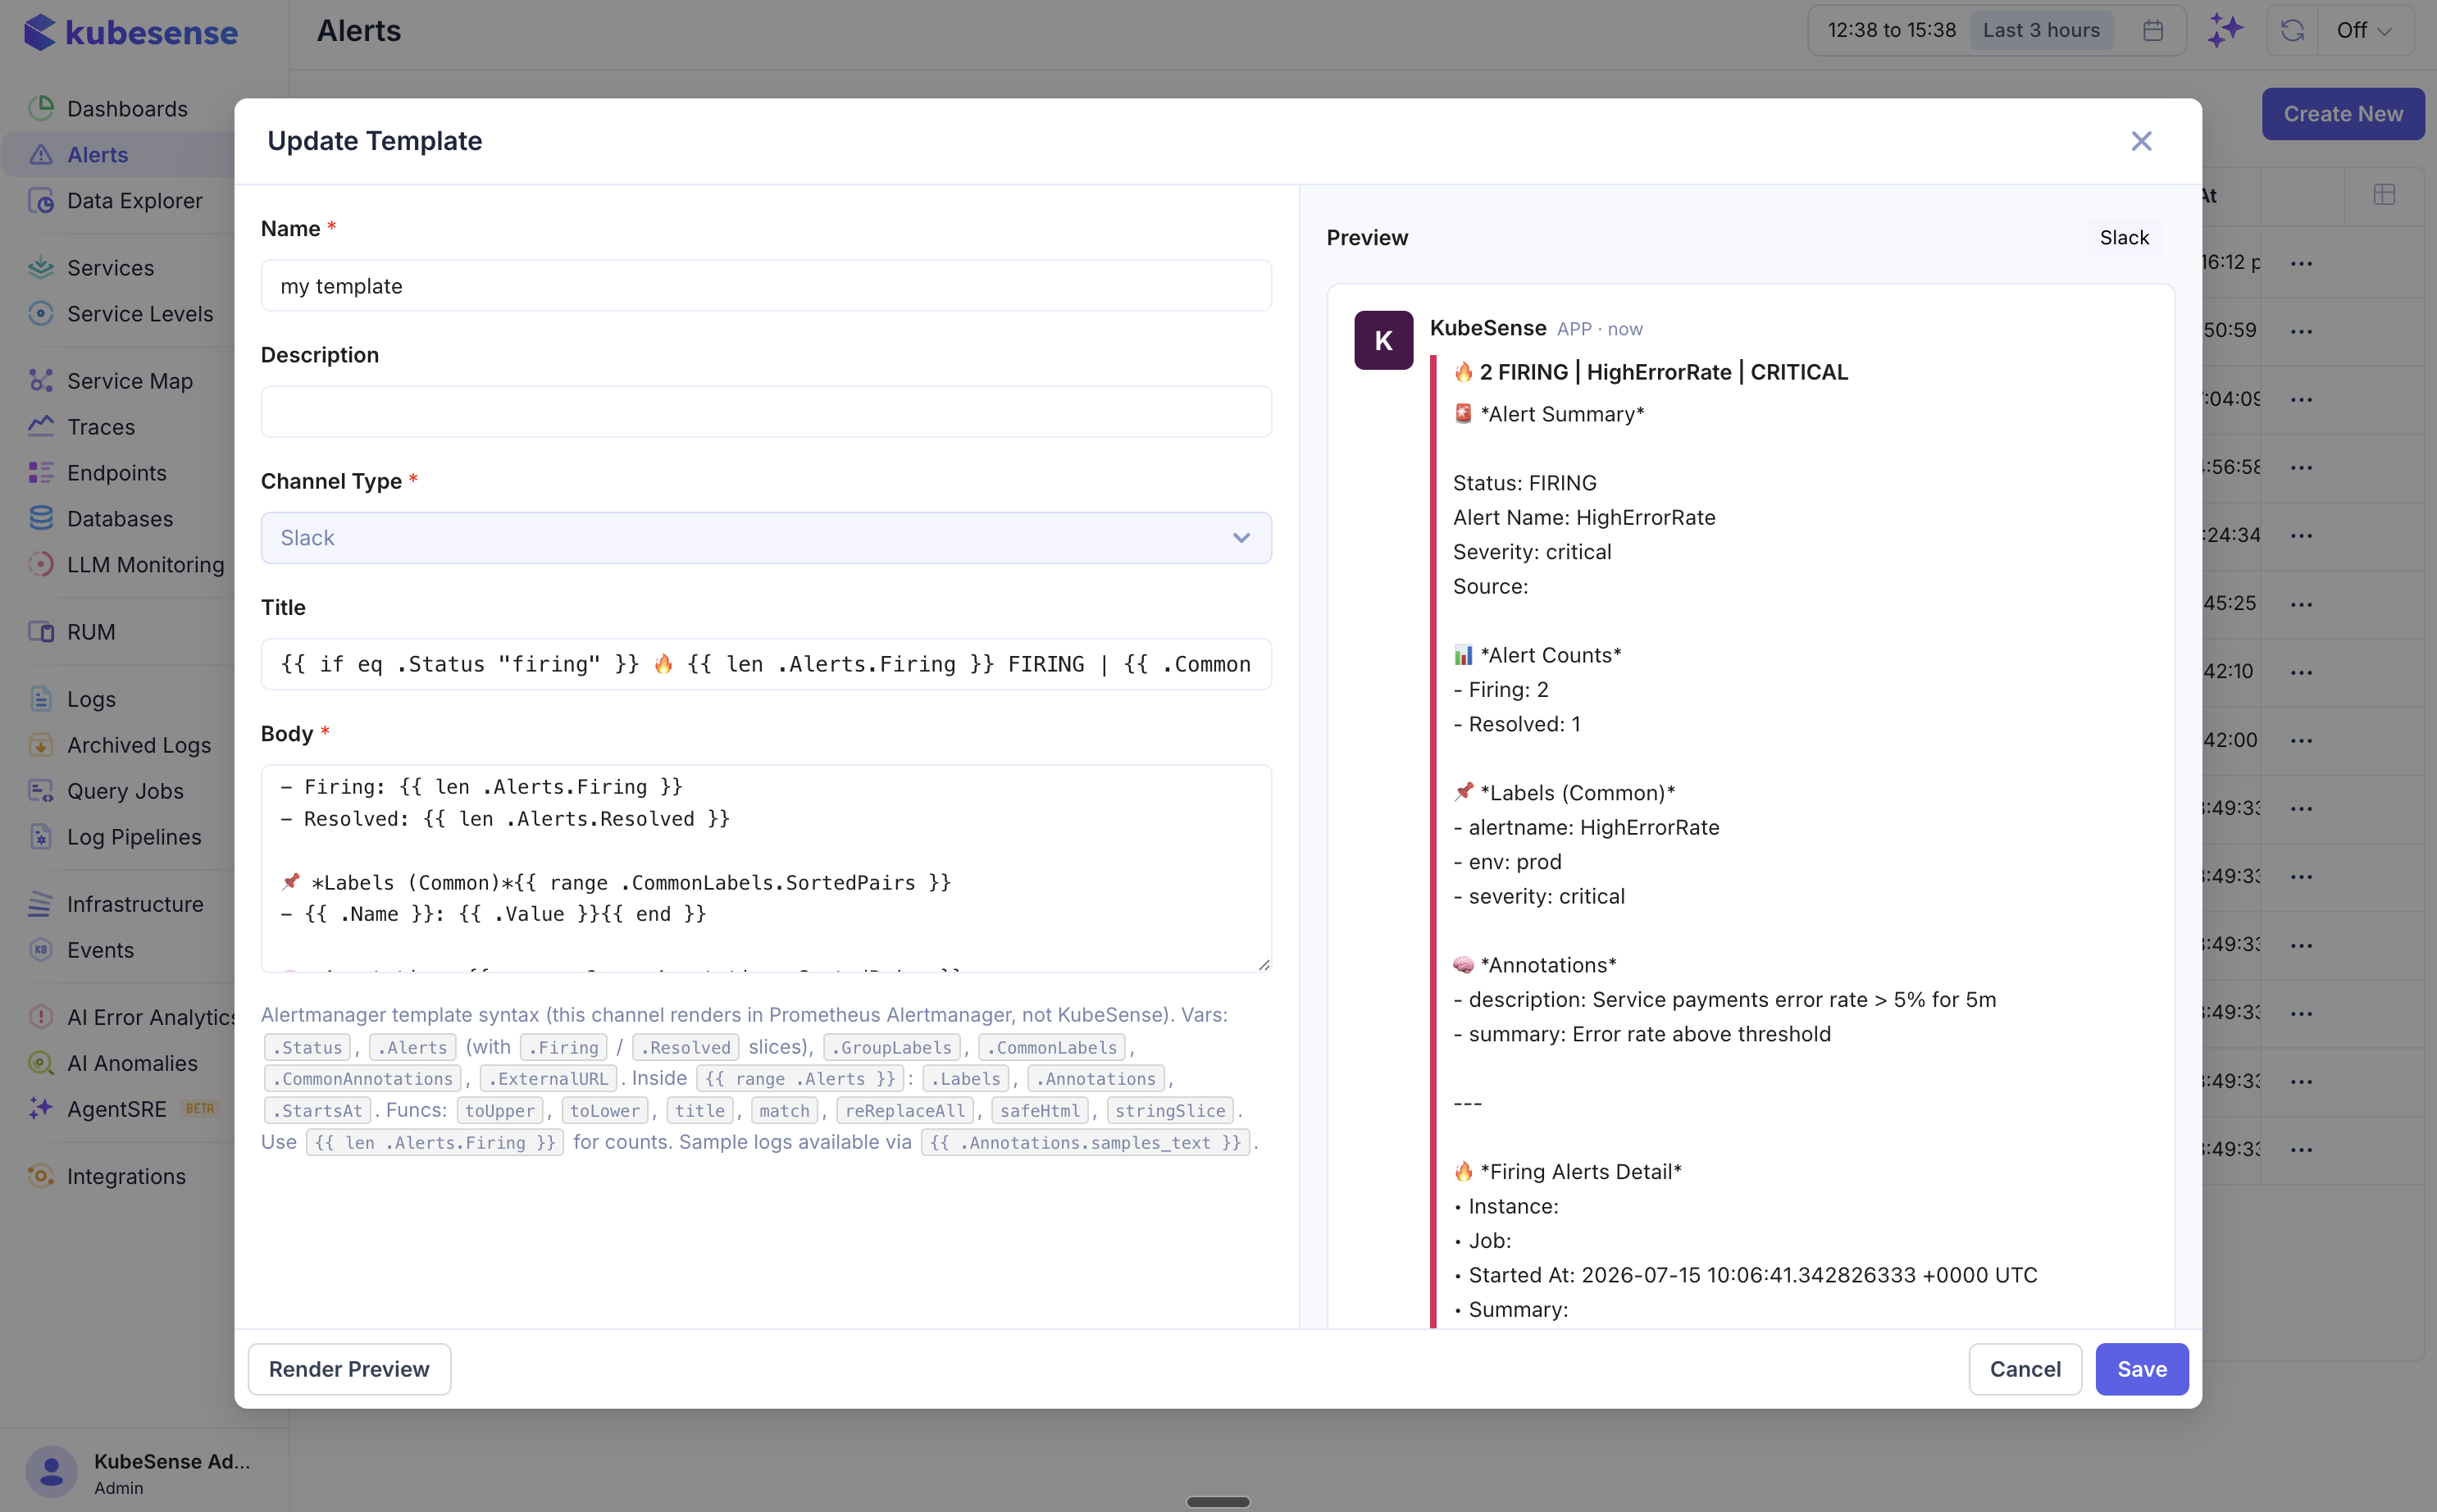The image size is (2437, 1512).
Task: Open Query Jobs icon
Action: (41, 790)
